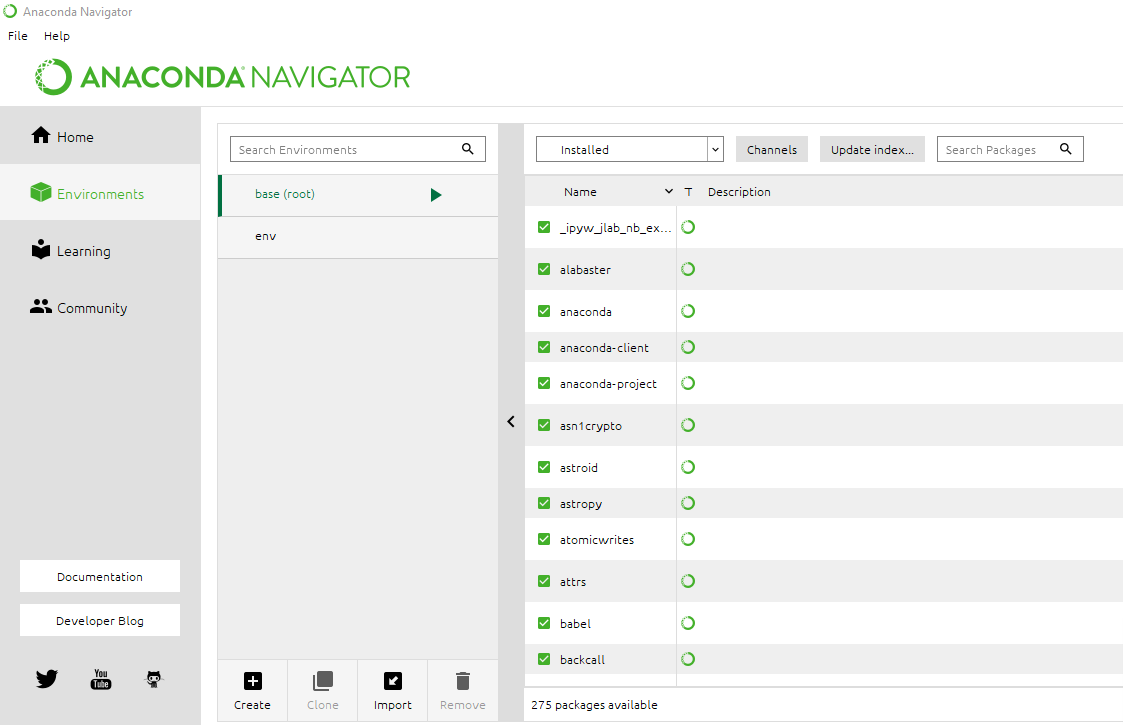This screenshot has height=725, width=1123.
Task: Click the GitHub octocat icon
Action: pyautogui.click(x=153, y=680)
